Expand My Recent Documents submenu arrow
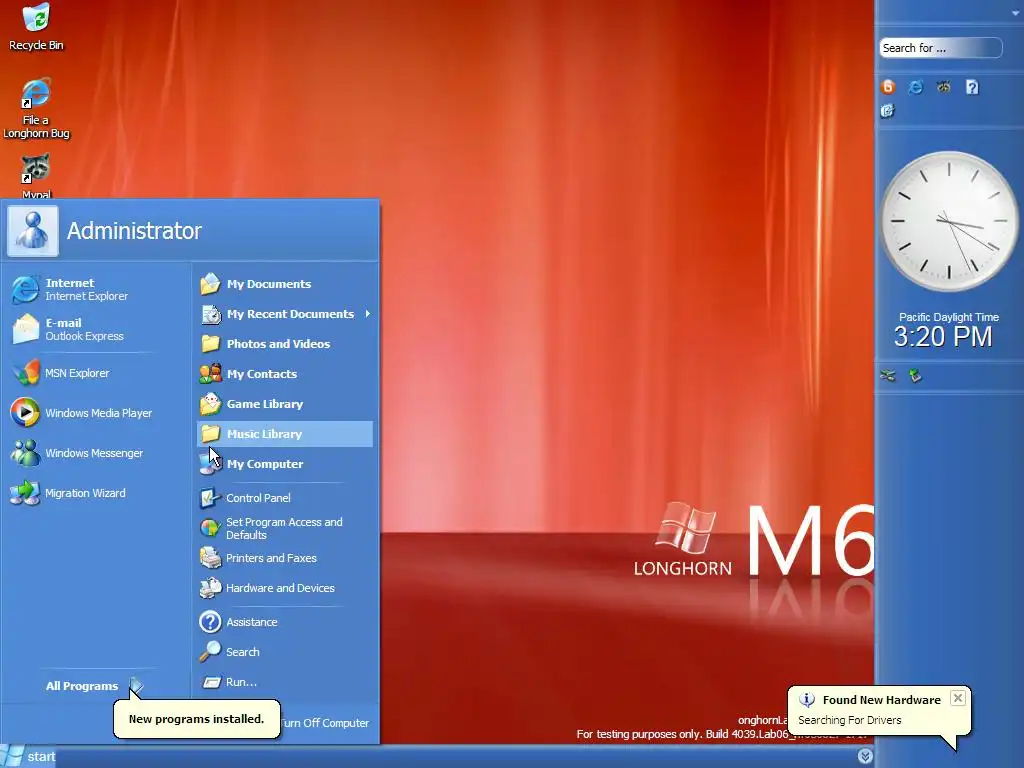 368,314
